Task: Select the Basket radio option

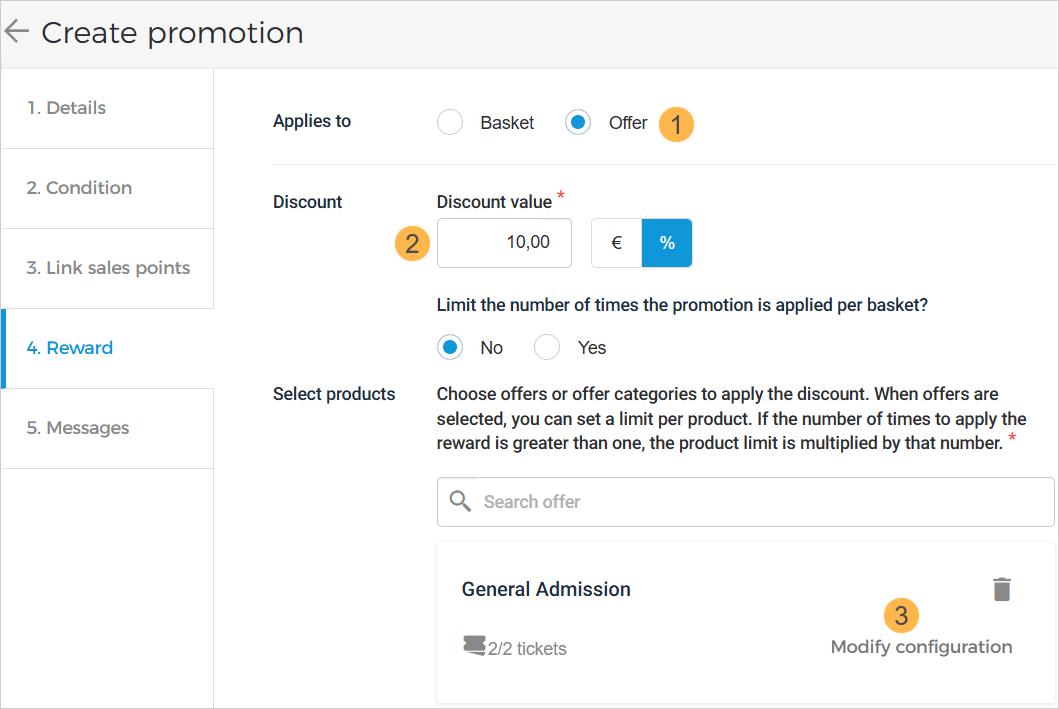Action: 450,123
